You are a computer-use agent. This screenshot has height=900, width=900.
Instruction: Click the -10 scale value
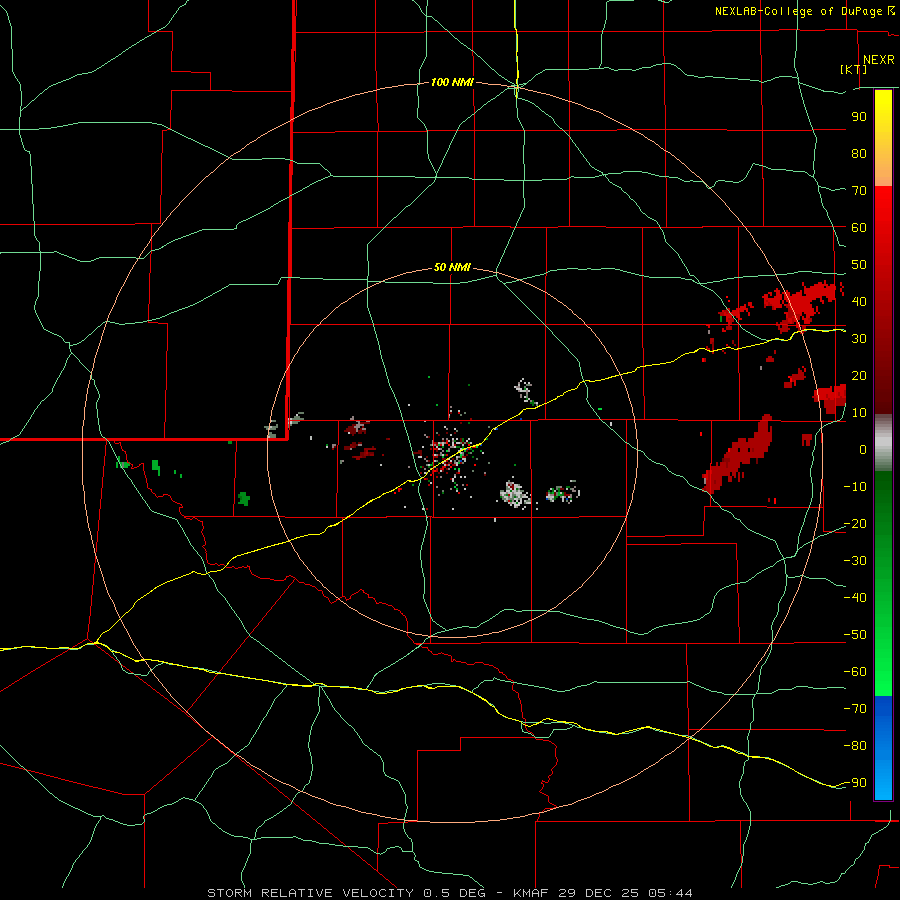(855, 487)
